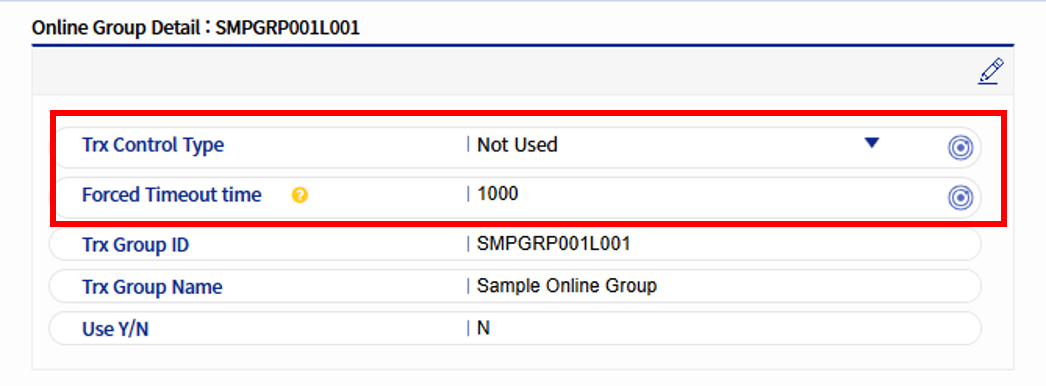Click the Trx Control Type label
1046x386 pixels.
153,145
